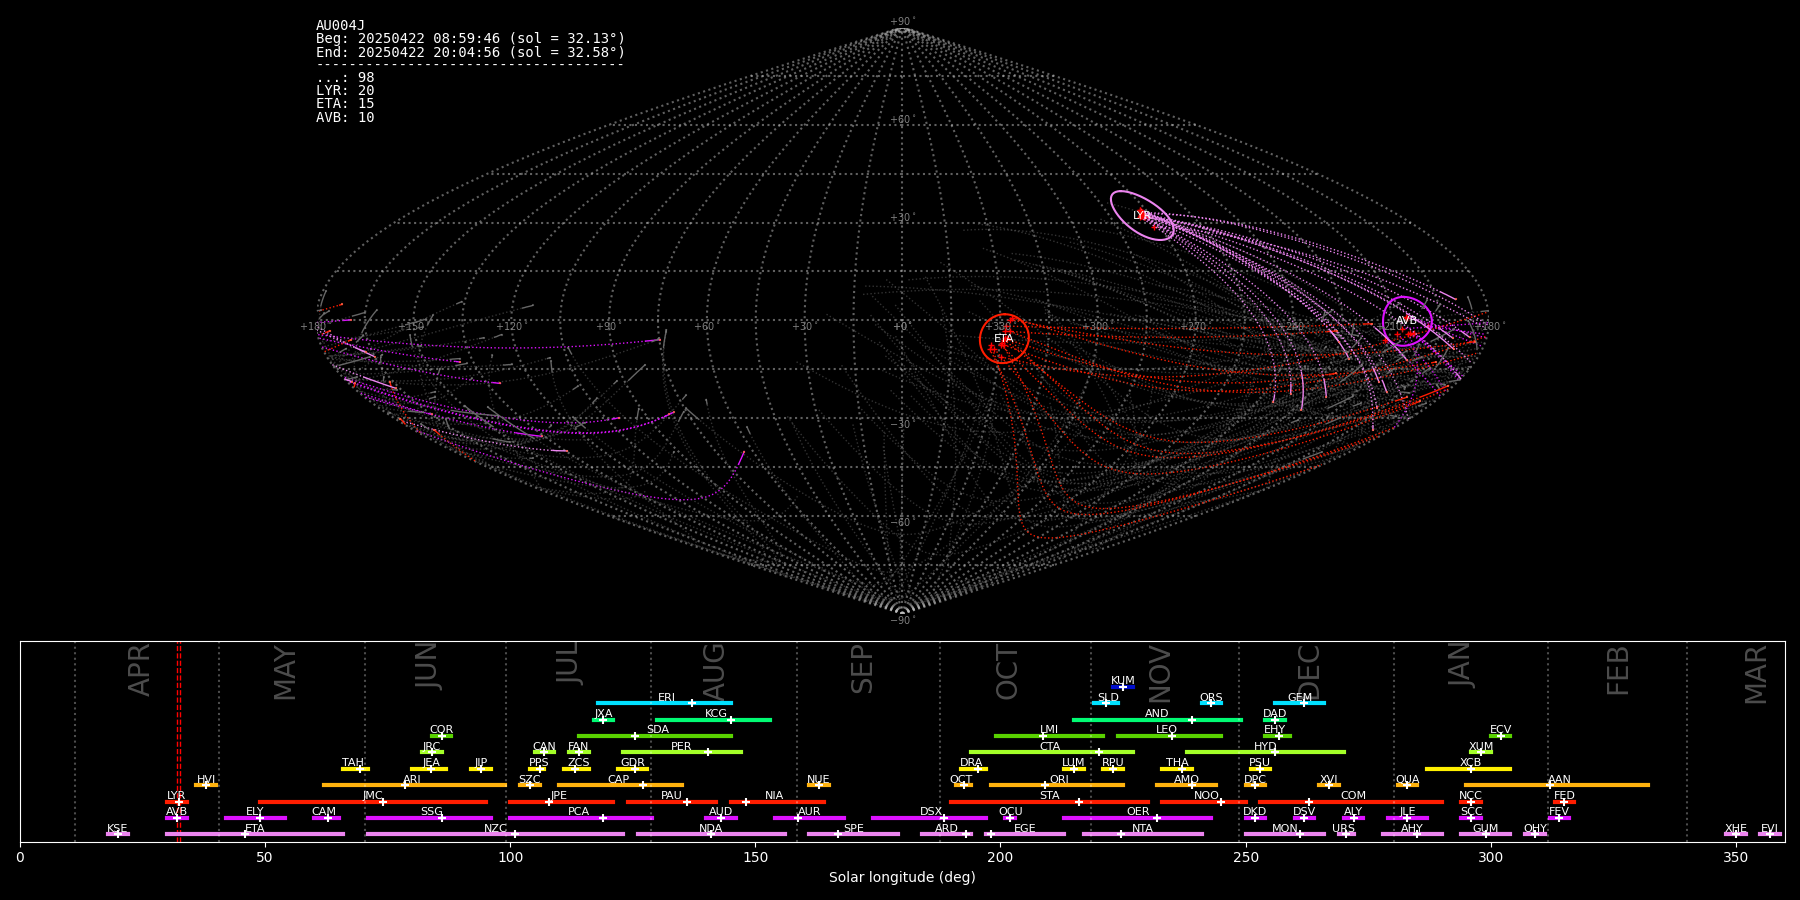Click the NOO shower label in timeline

pos(1207,796)
